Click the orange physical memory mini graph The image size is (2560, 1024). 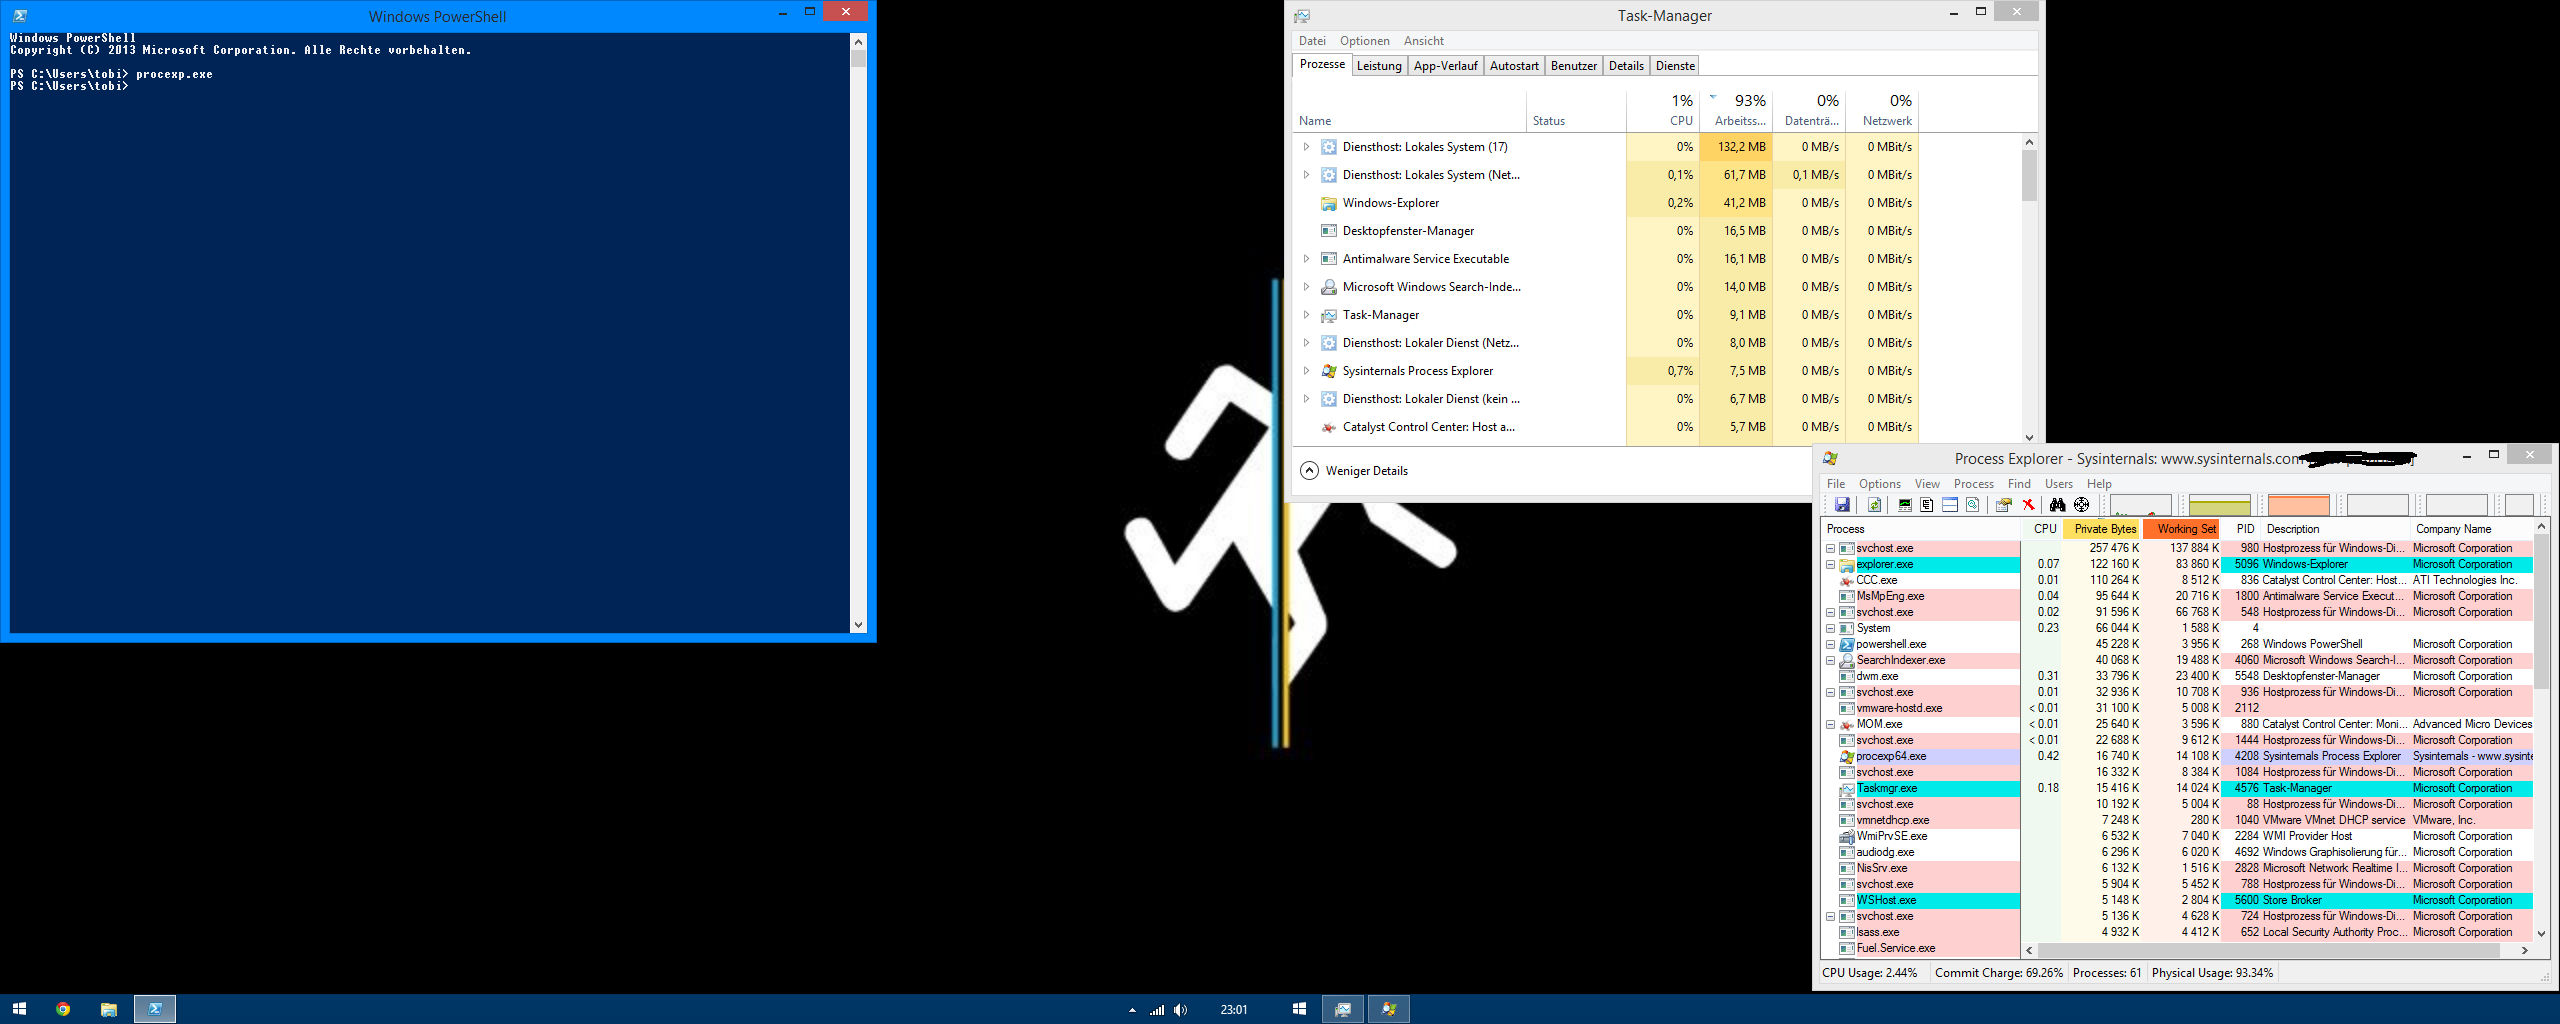click(x=2298, y=505)
